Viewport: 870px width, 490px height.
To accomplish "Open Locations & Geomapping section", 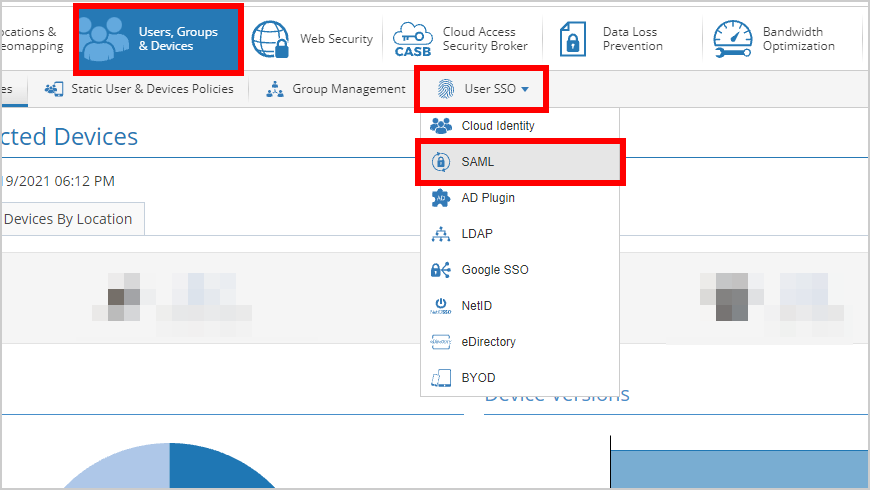I will point(32,39).
